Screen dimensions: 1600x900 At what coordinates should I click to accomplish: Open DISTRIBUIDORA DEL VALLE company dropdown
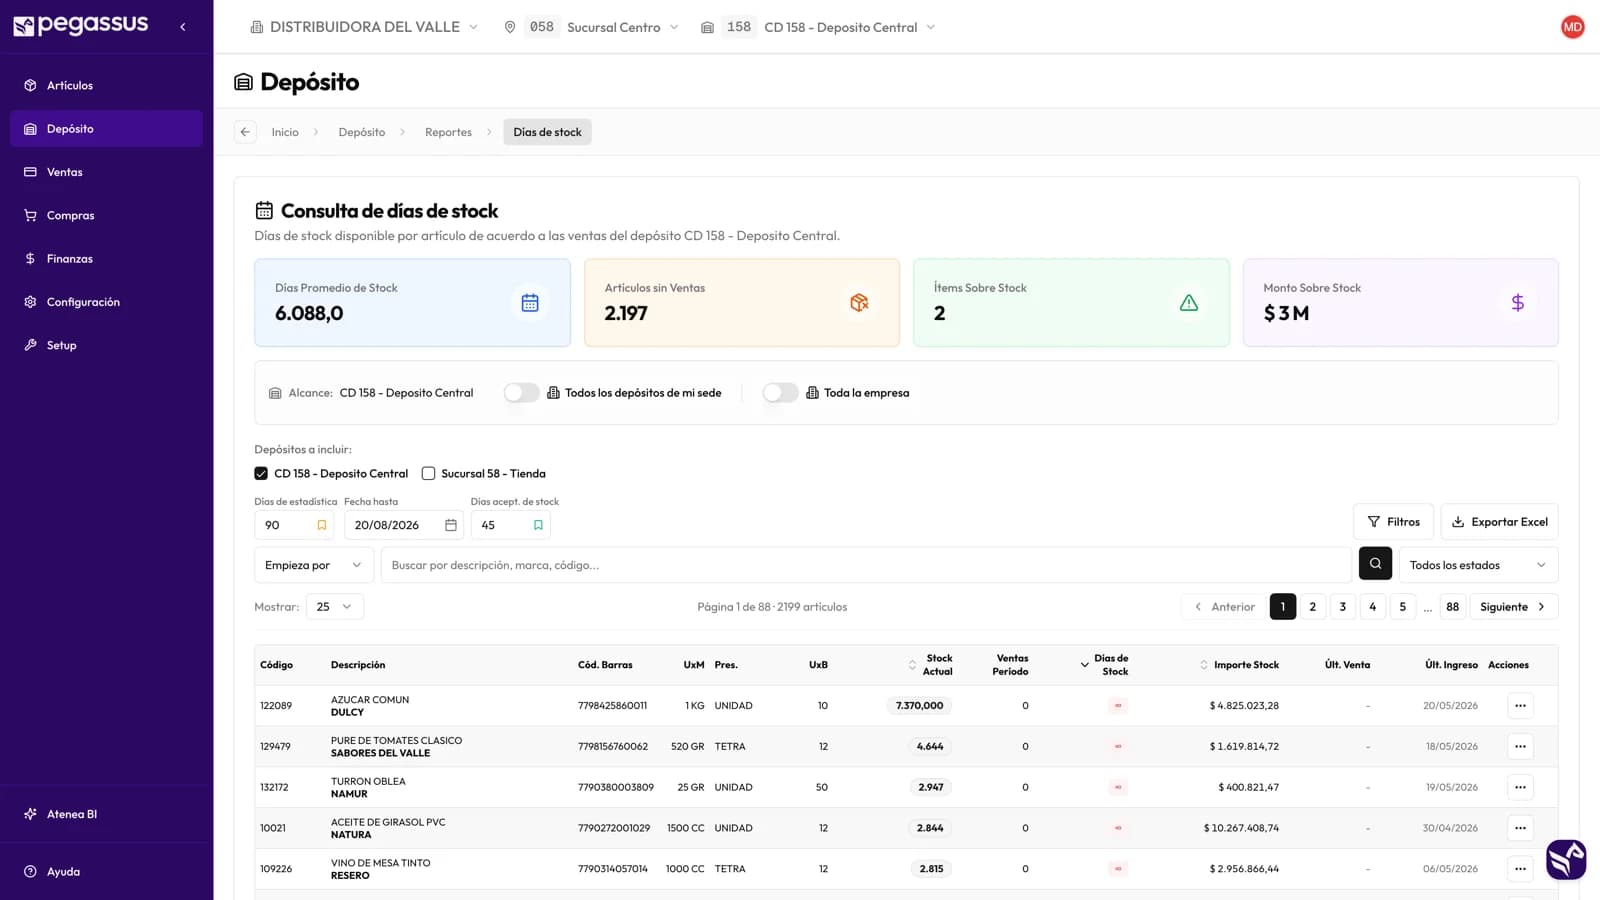click(364, 27)
